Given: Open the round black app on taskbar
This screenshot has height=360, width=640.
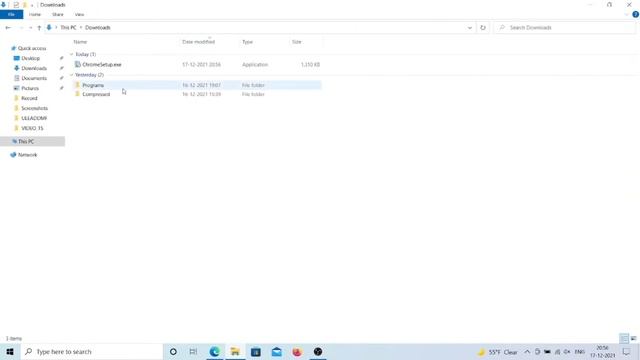Looking at the screenshot, I should 318,351.
